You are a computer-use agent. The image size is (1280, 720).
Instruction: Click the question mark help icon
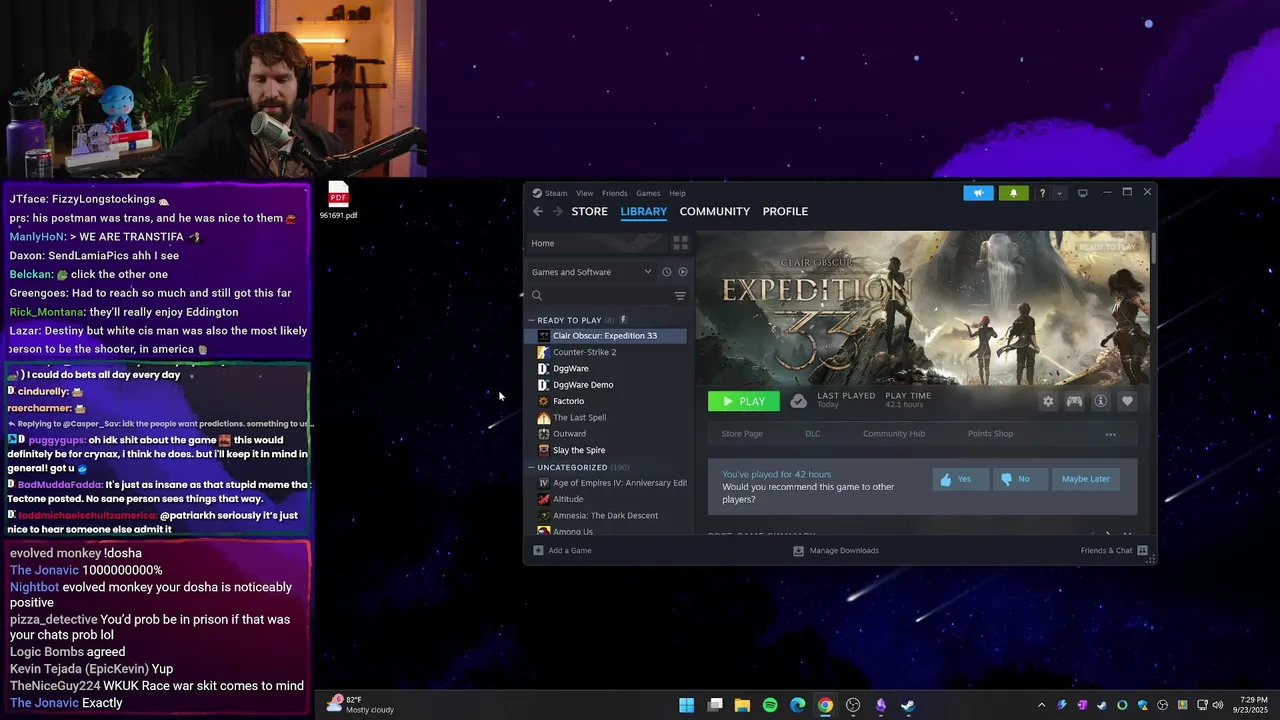1042,193
